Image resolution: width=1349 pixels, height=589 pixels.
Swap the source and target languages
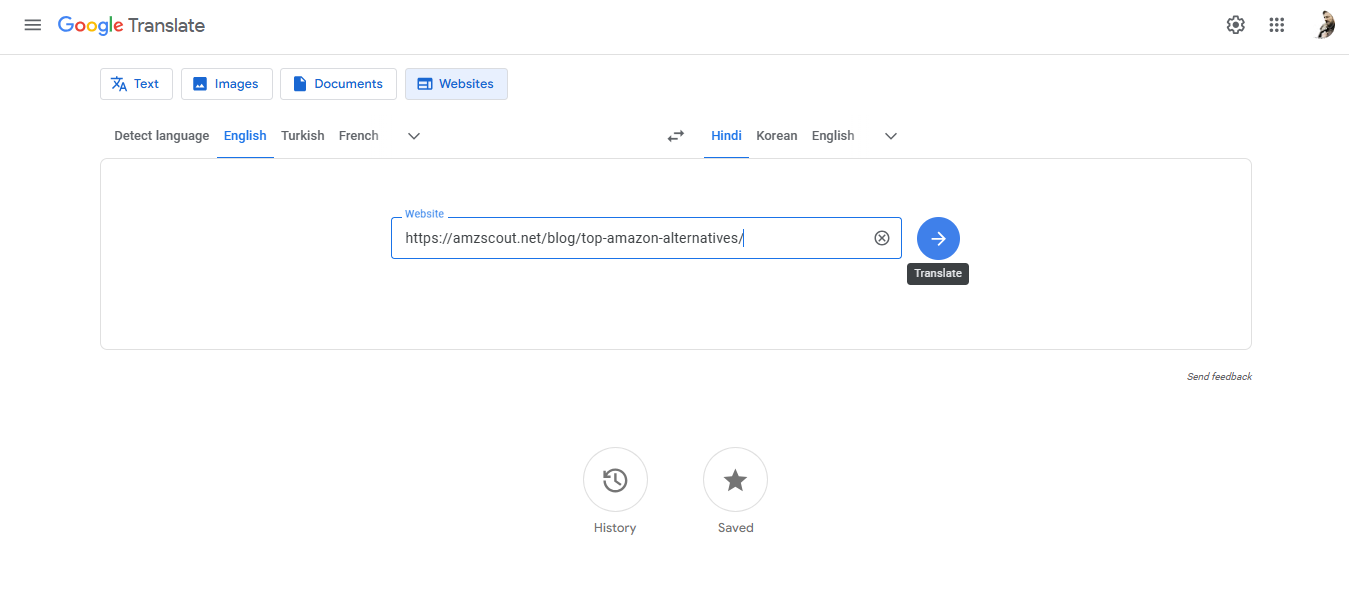pos(675,136)
